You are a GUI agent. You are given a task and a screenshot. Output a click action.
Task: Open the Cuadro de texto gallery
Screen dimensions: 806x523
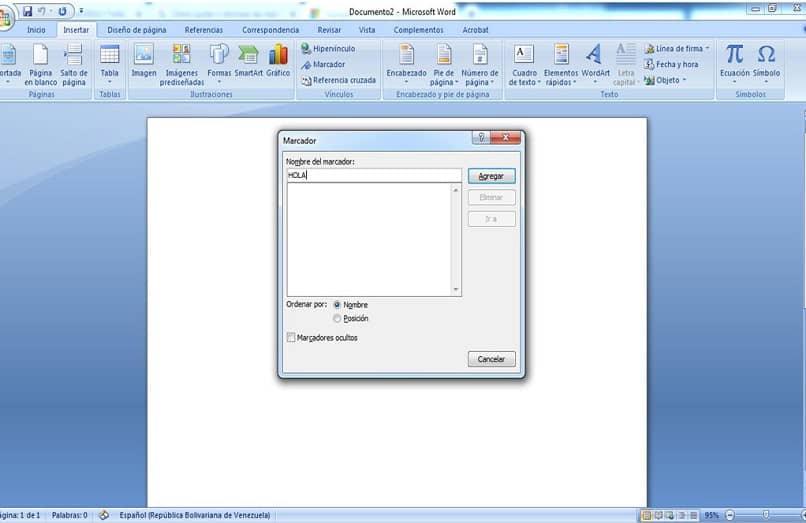524,65
